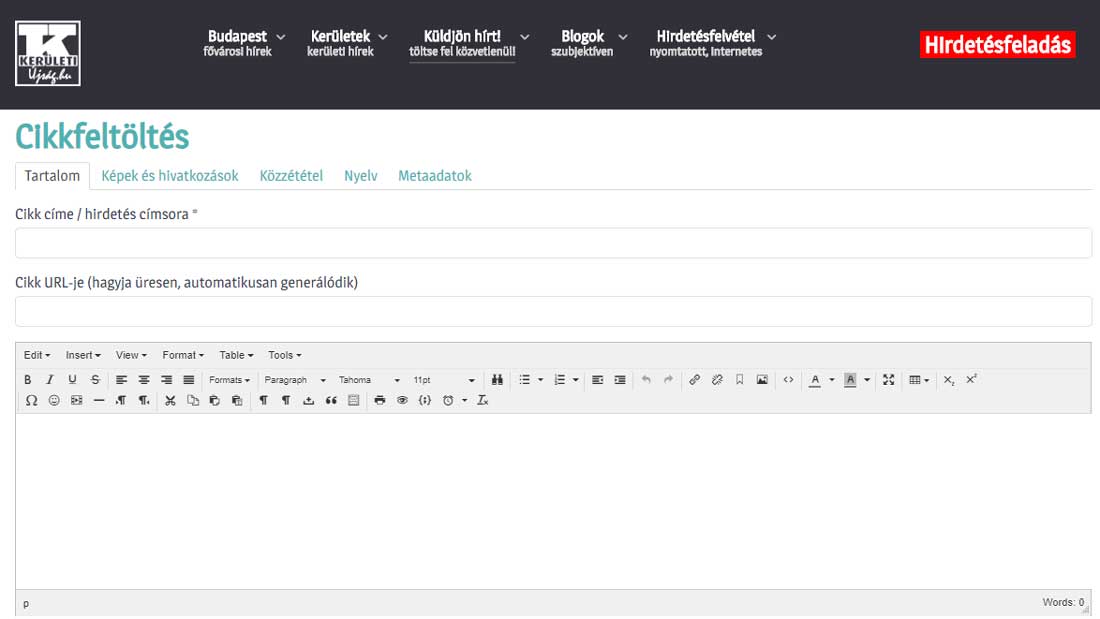This screenshot has height=619, width=1100.
Task: Click the special character omega icon
Action: [x=31, y=400]
